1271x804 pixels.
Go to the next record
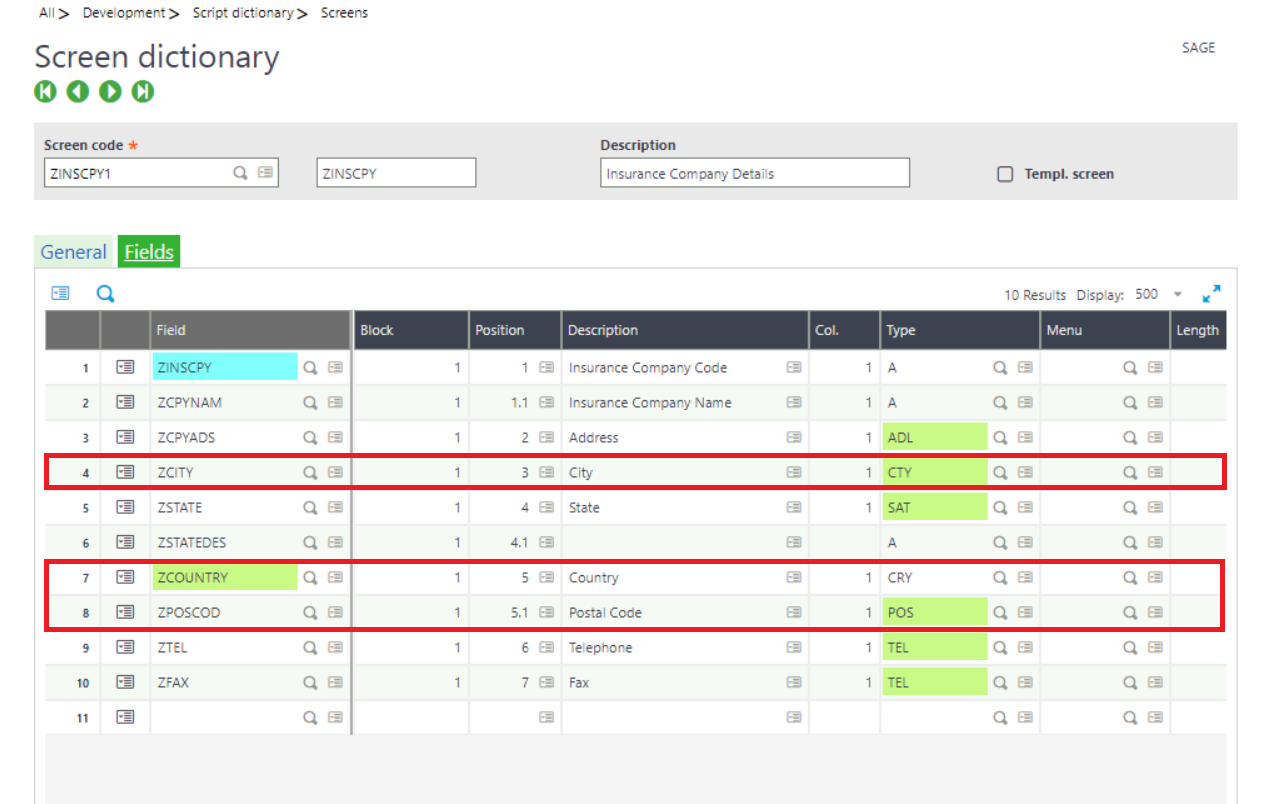point(110,91)
